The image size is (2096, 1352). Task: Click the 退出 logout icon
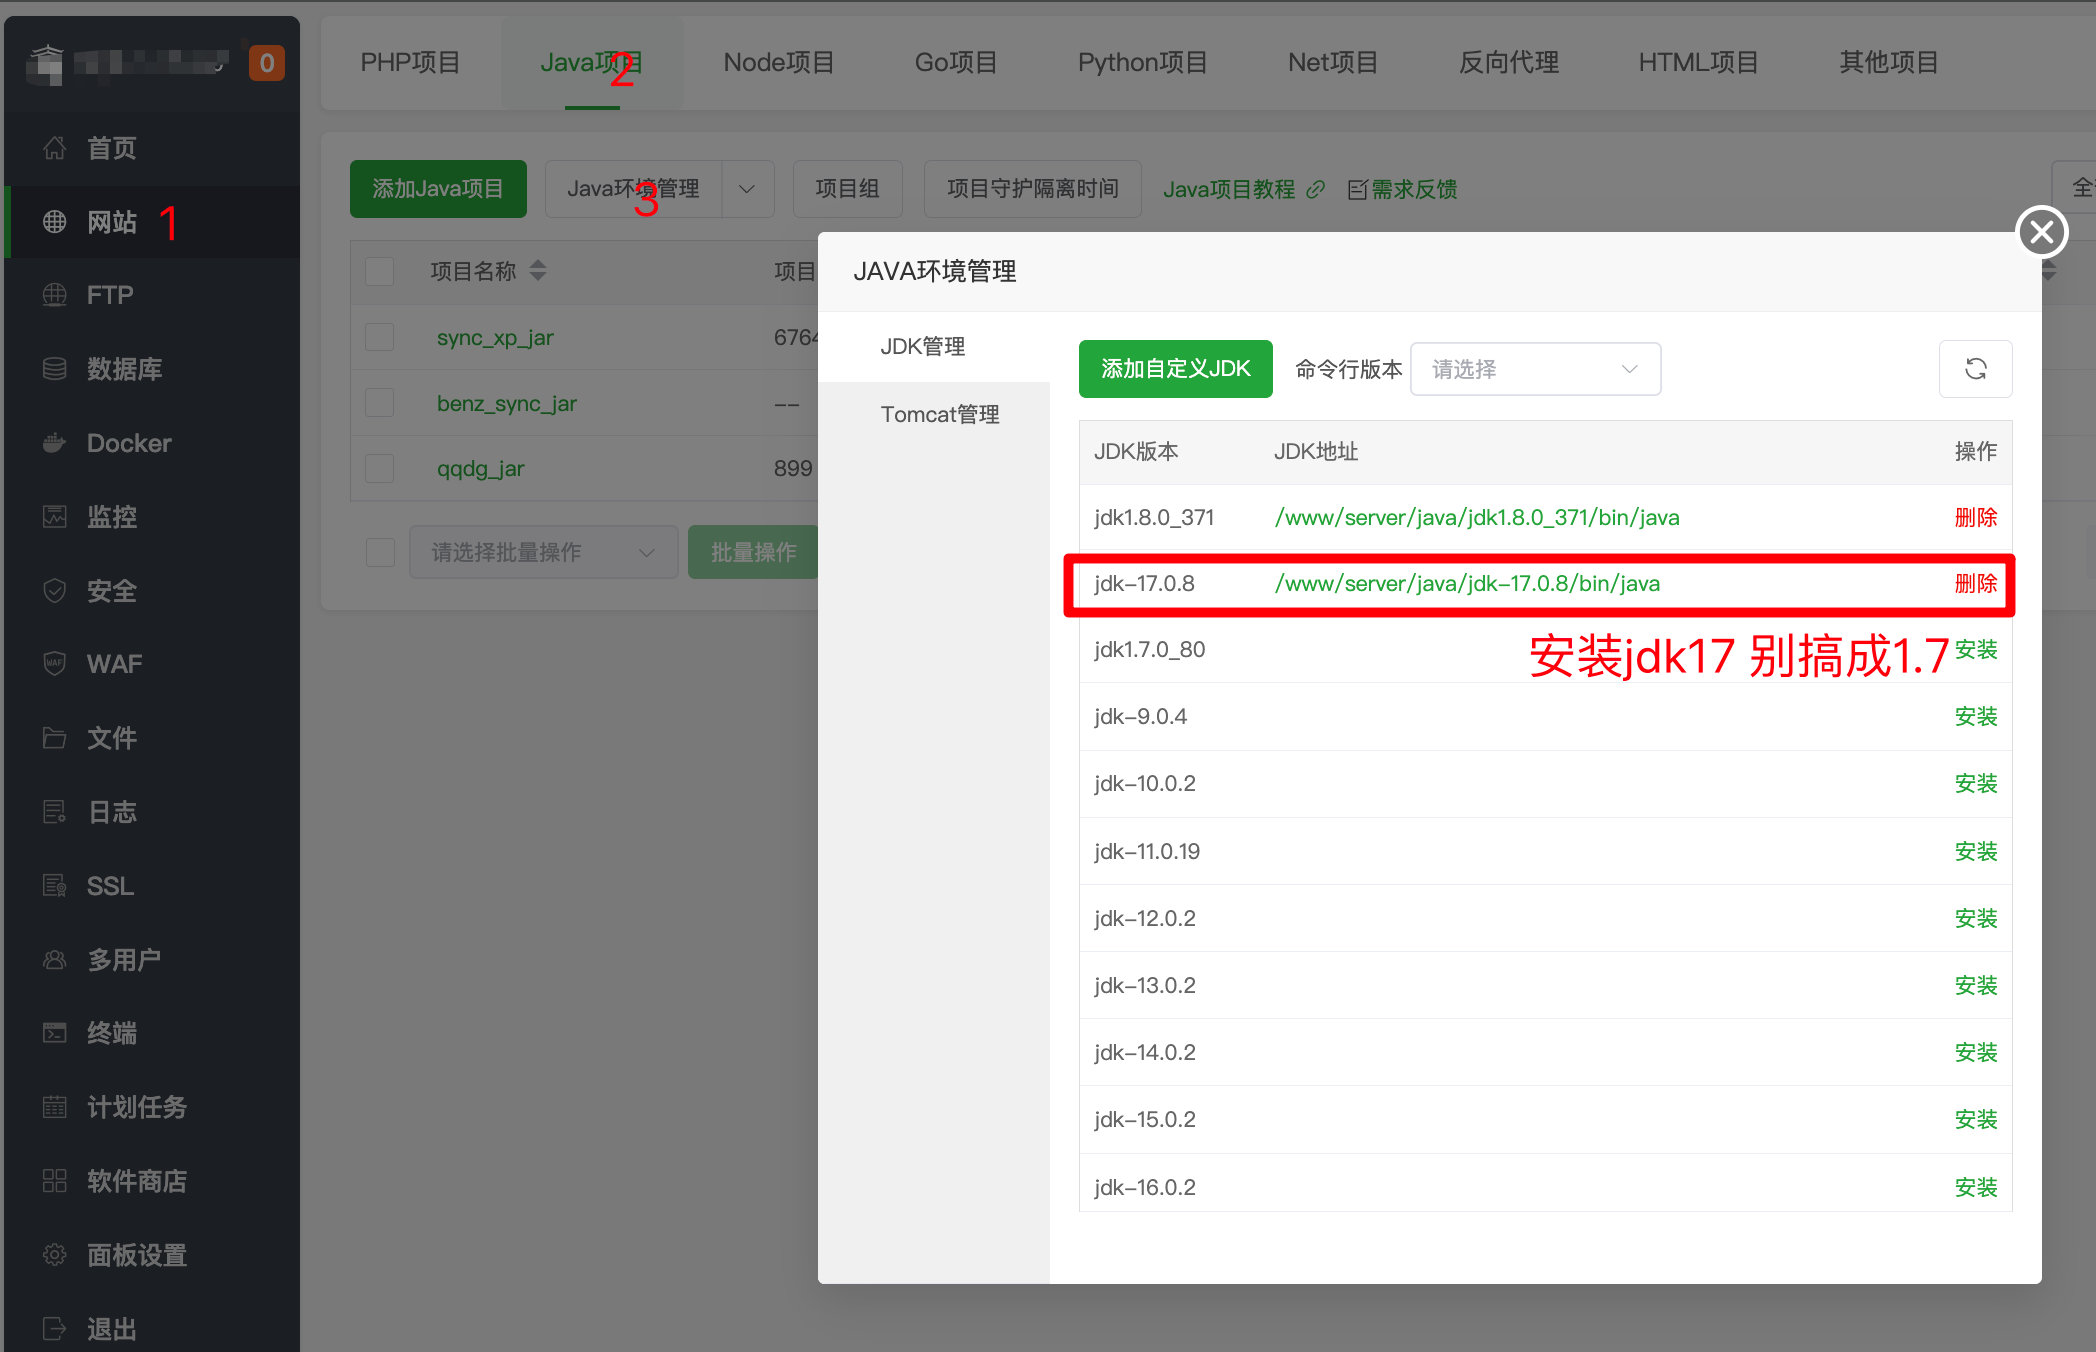click(55, 1329)
